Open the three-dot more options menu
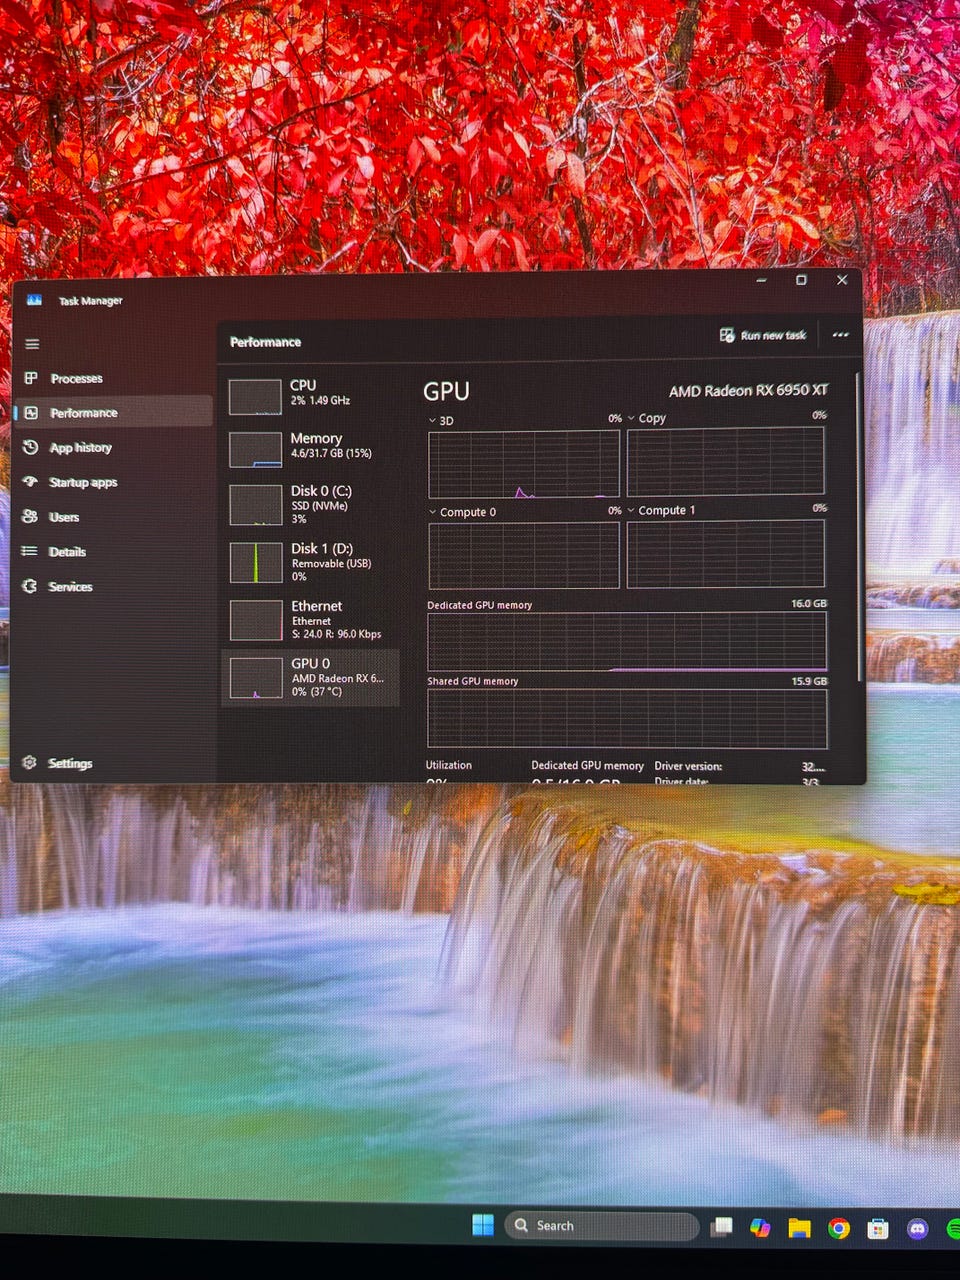Image resolution: width=960 pixels, height=1280 pixels. [x=840, y=335]
